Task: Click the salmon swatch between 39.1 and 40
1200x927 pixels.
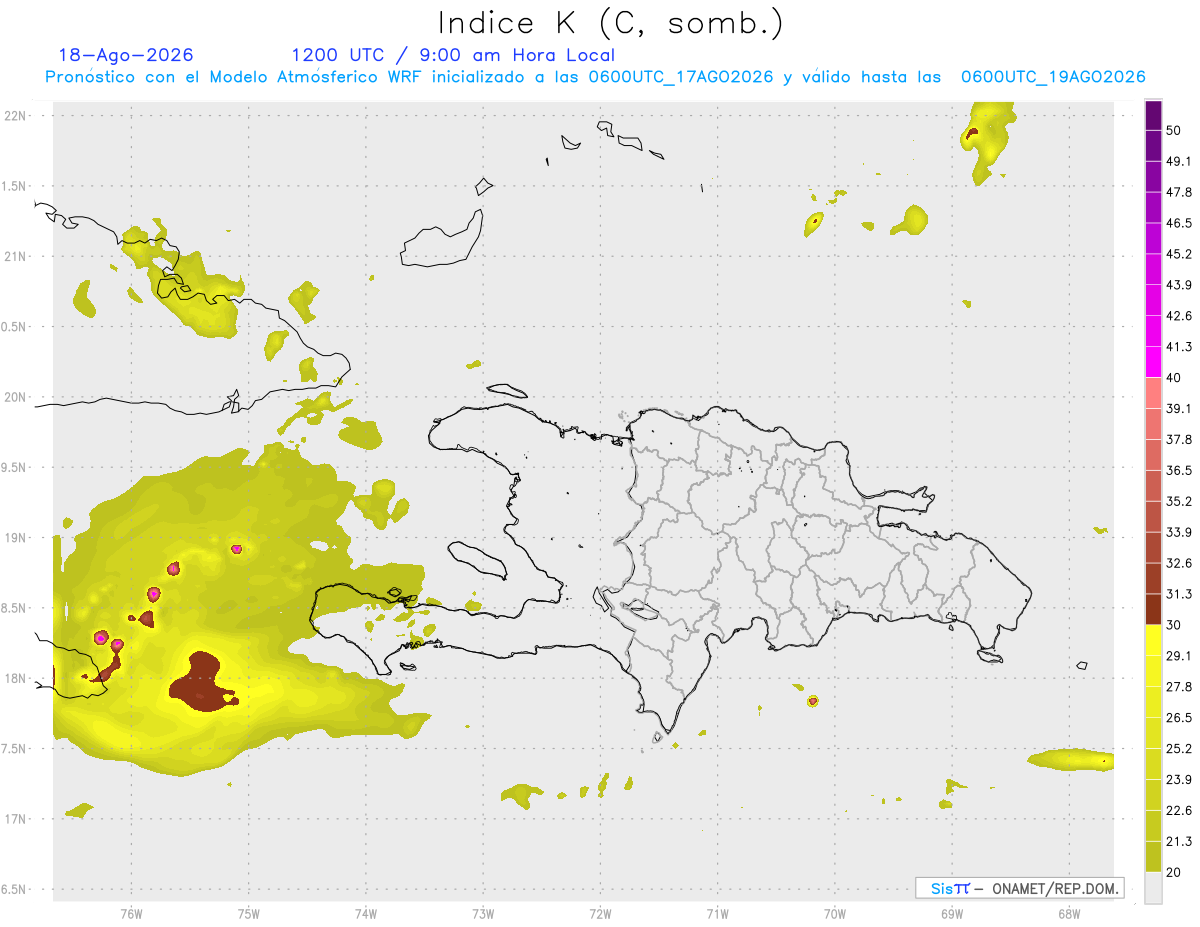Action: pos(1153,393)
